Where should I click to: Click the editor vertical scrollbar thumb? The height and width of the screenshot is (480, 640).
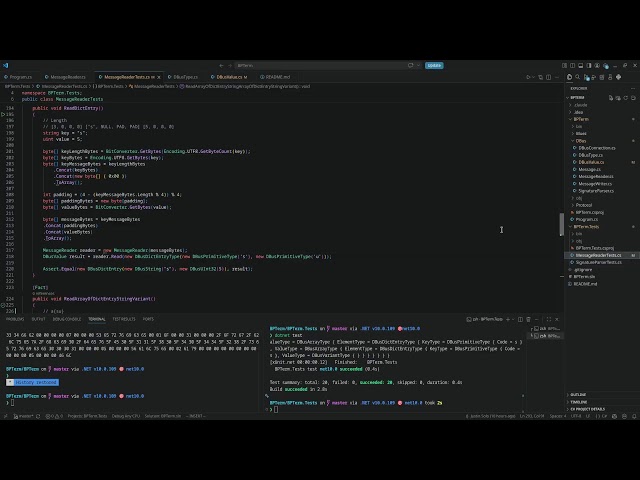562,224
